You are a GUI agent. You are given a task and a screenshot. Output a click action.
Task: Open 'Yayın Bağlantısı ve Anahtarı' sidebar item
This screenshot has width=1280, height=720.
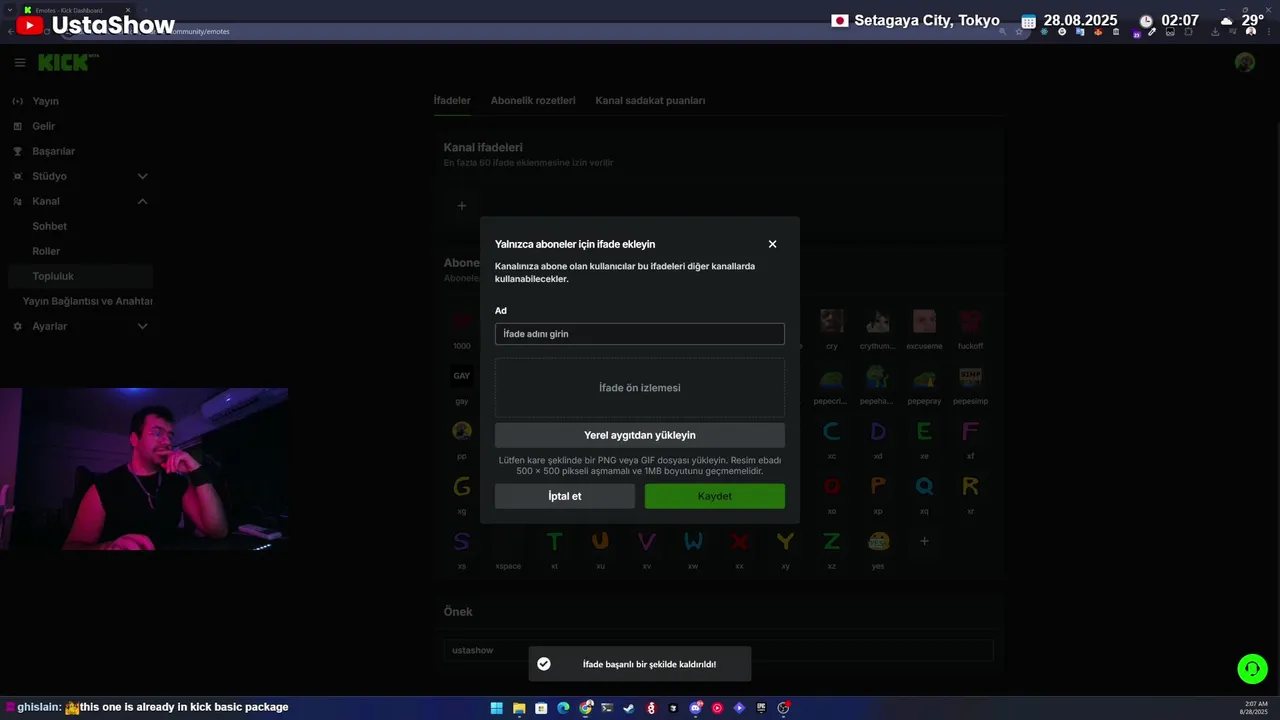point(87,301)
